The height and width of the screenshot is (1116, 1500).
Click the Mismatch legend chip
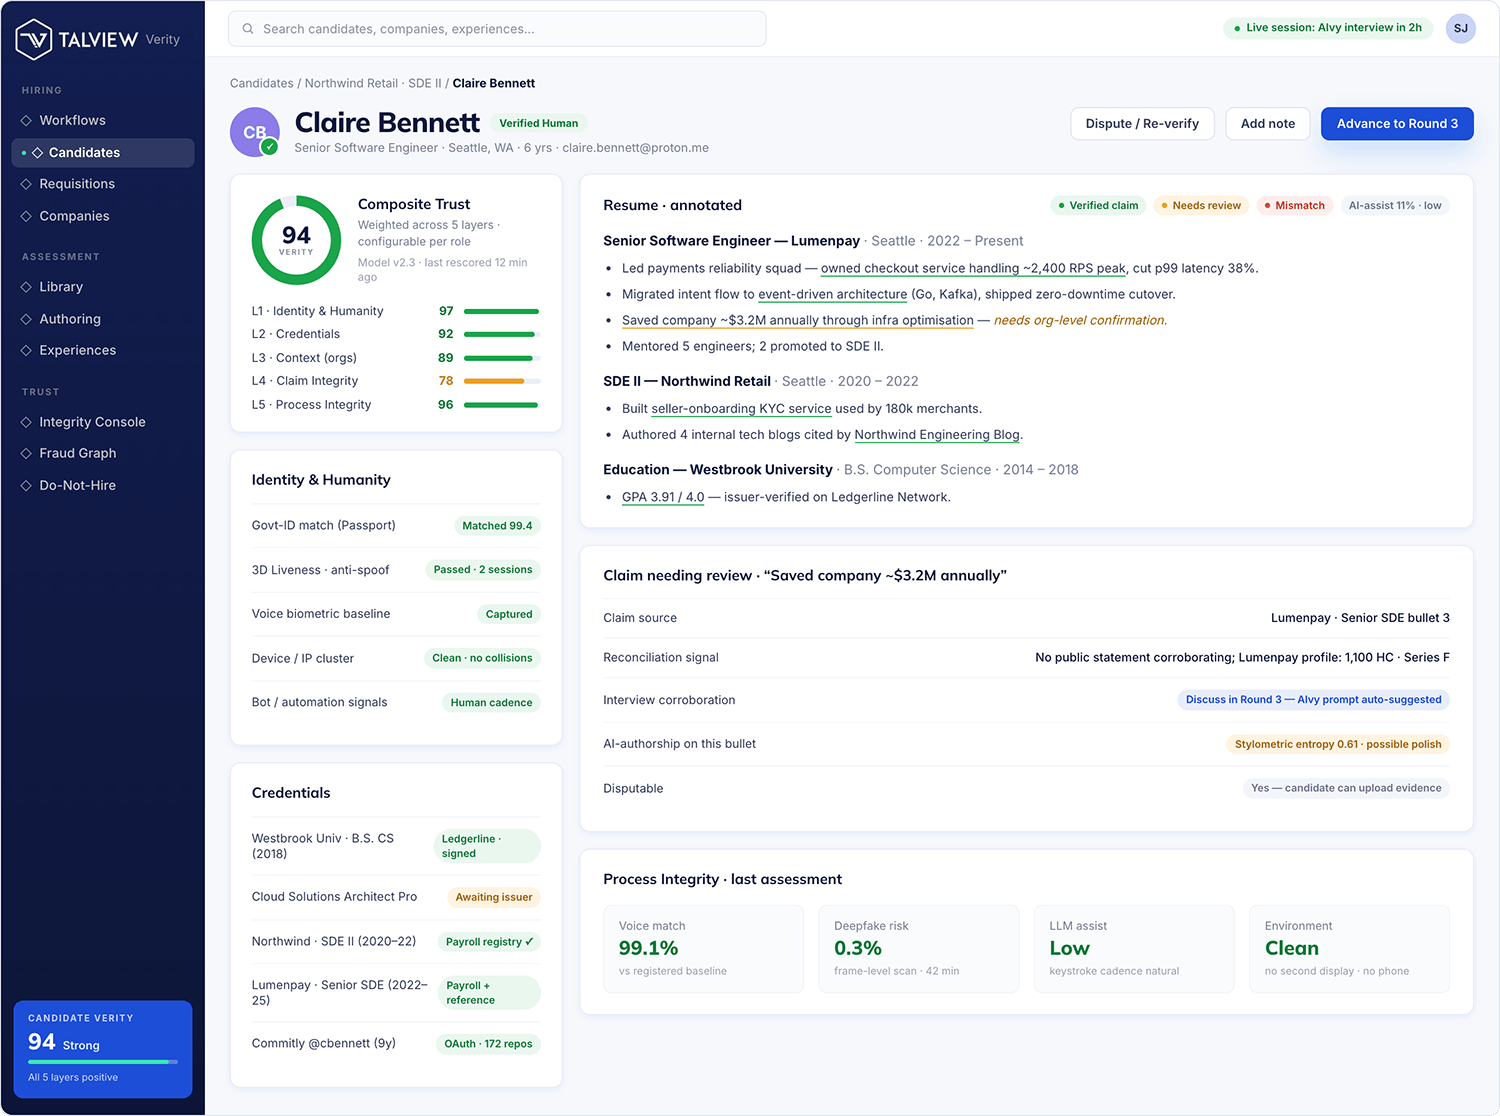[1294, 206]
